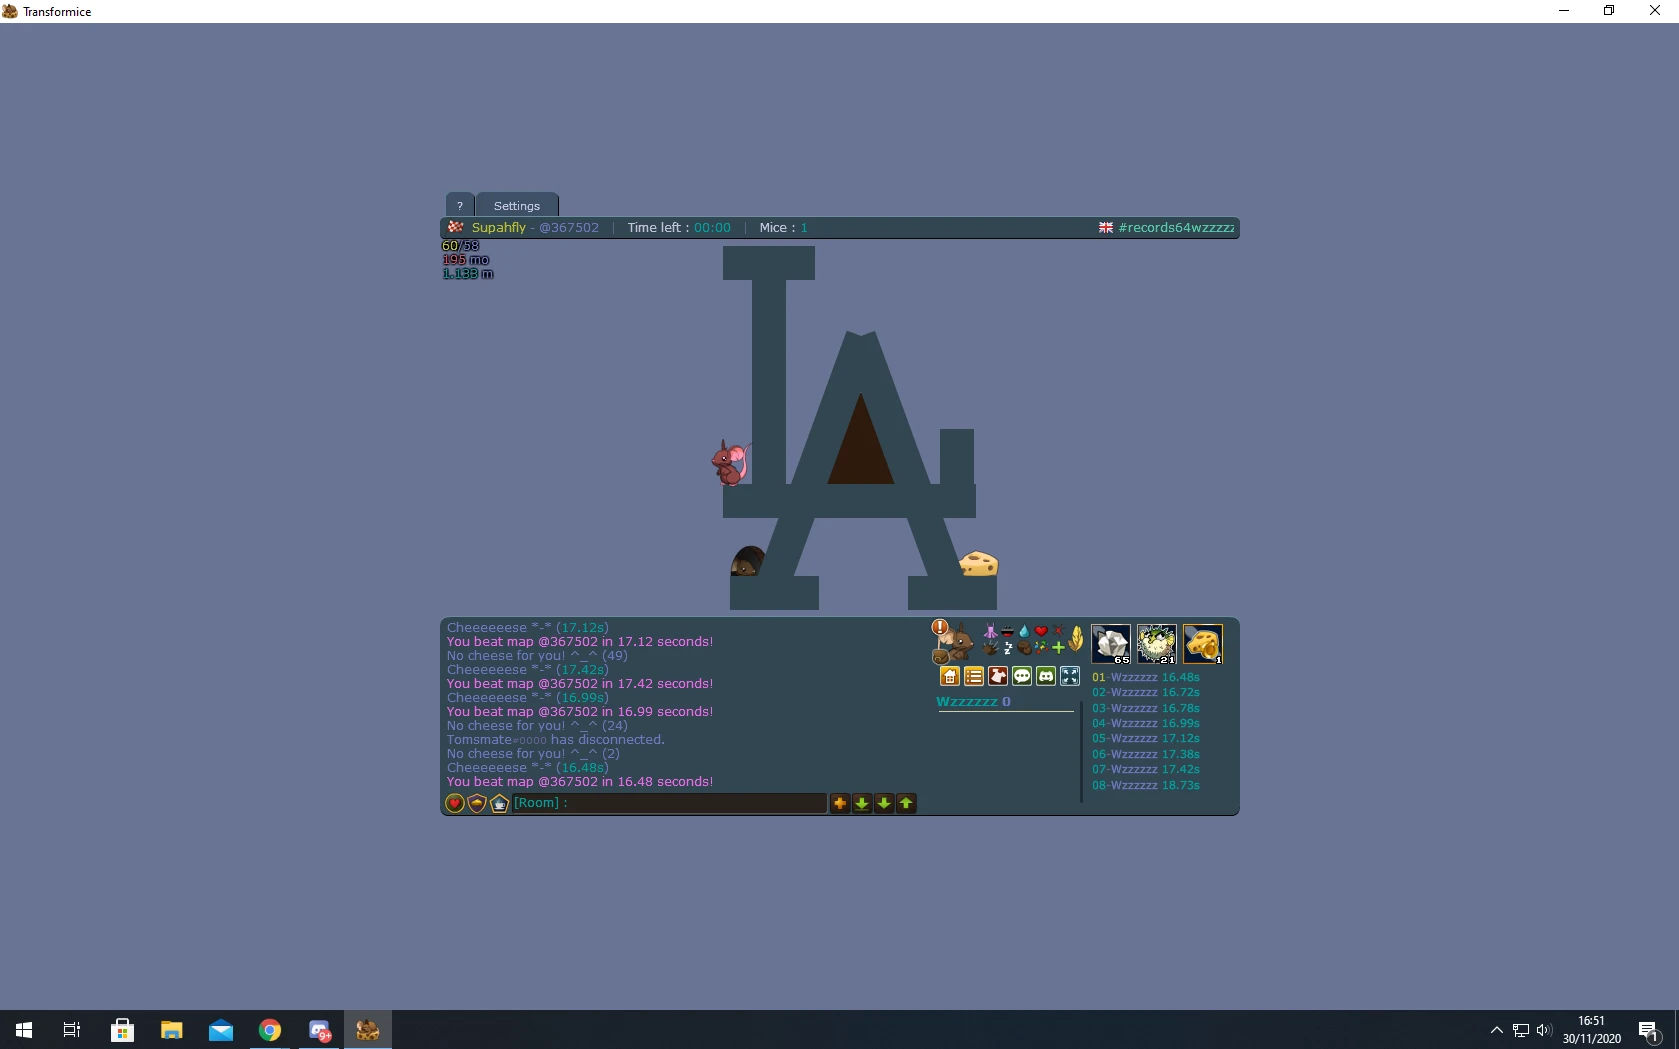Viewport: 1679px width, 1049px height.
Task: Open the shop dress button
Action: (x=998, y=676)
